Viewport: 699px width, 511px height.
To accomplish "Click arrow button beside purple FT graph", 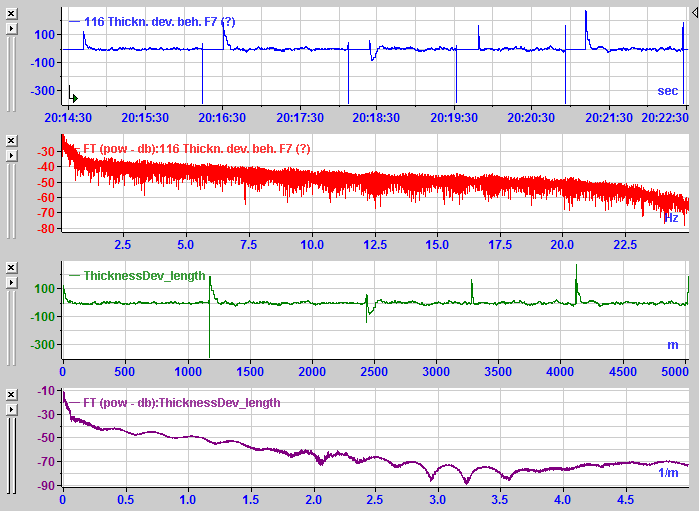I will [11, 410].
